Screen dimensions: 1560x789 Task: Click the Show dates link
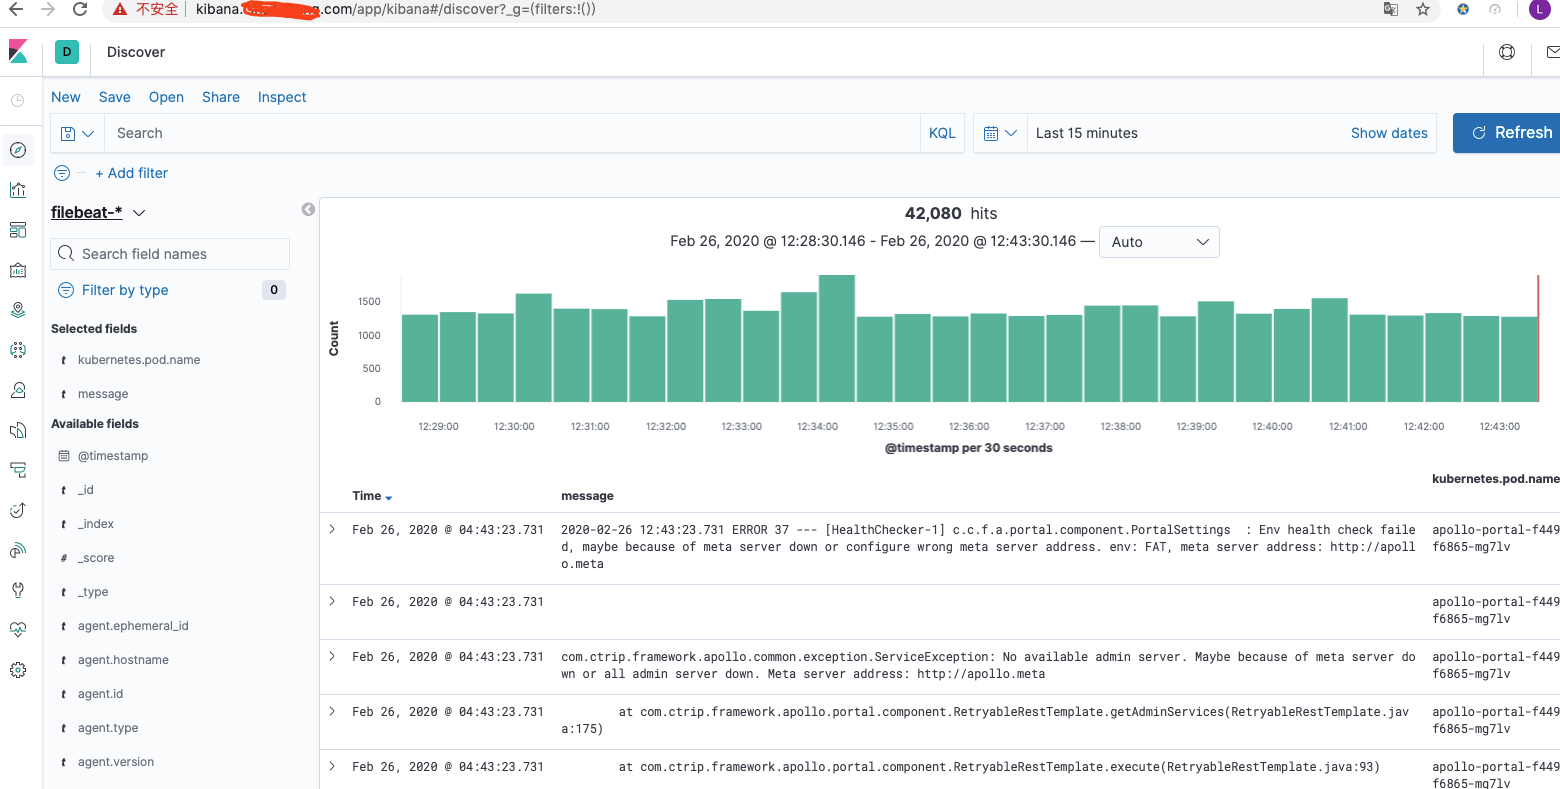coord(1389,133)
